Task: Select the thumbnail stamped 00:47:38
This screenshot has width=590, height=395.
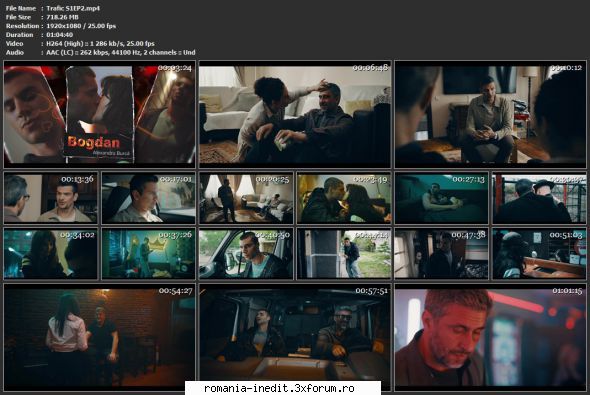Action: point(441,254)
